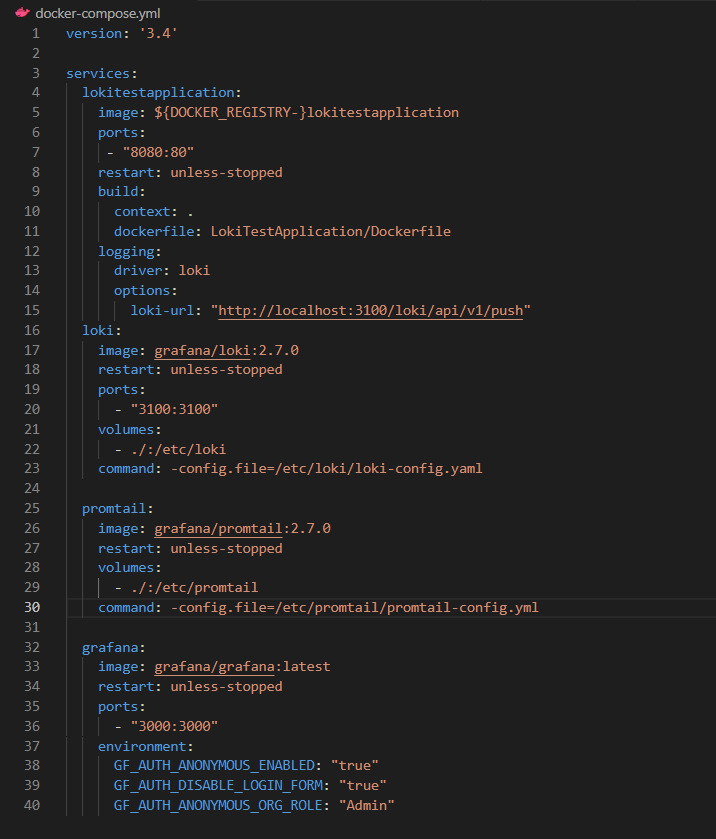Viewport: 716px width, 839px height.
Task: Click the 'build:' key
Action: click(x=121, y=192)
